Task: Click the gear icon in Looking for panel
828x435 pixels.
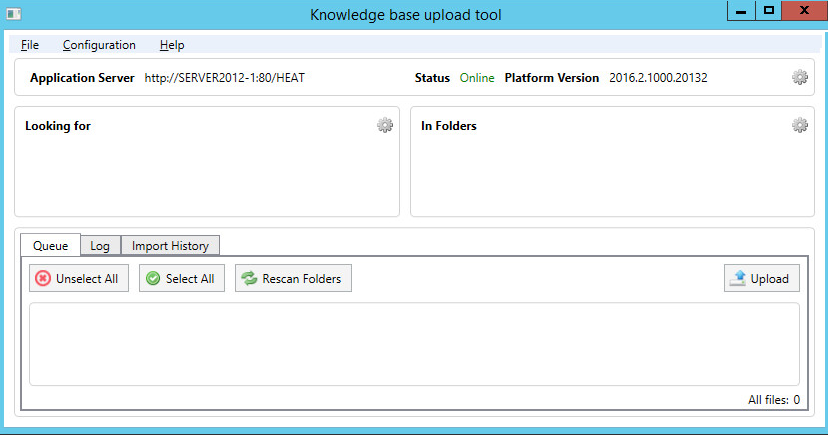Action: (384, 125)
